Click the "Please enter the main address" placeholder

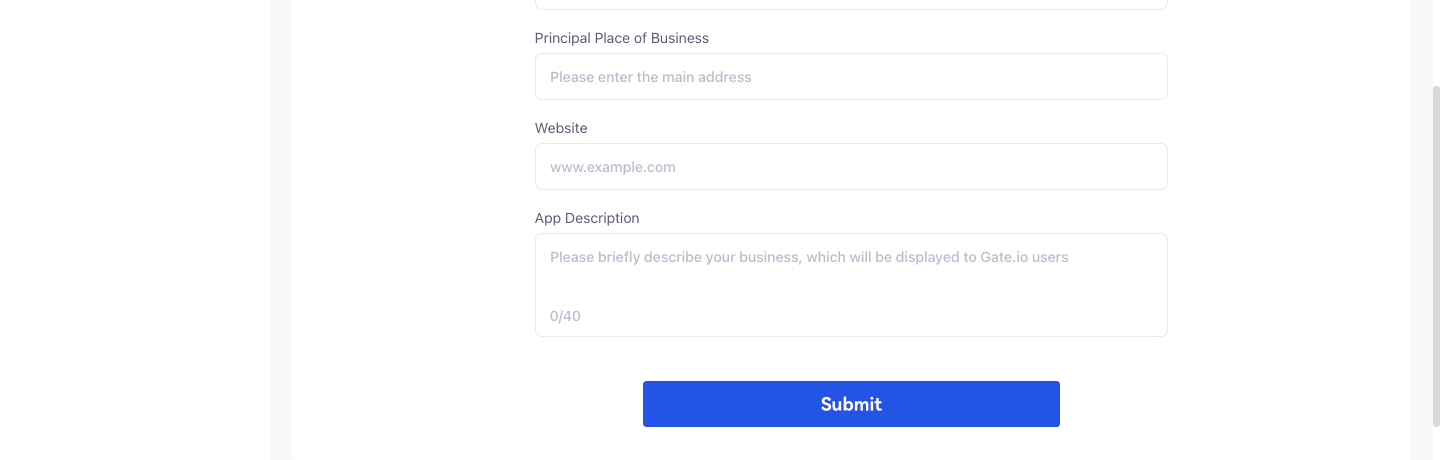click(650, 77)
